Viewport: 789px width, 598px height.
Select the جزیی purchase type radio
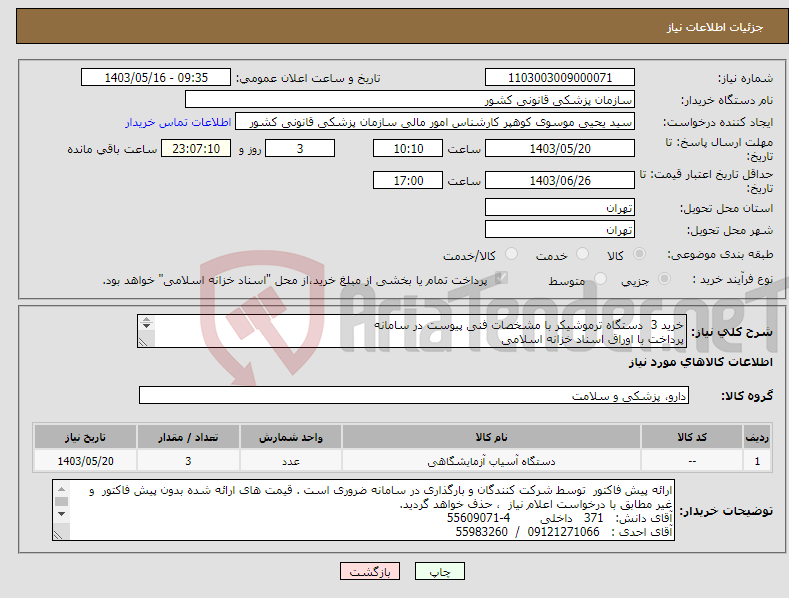pyautogui.click(x=664, y=279)
